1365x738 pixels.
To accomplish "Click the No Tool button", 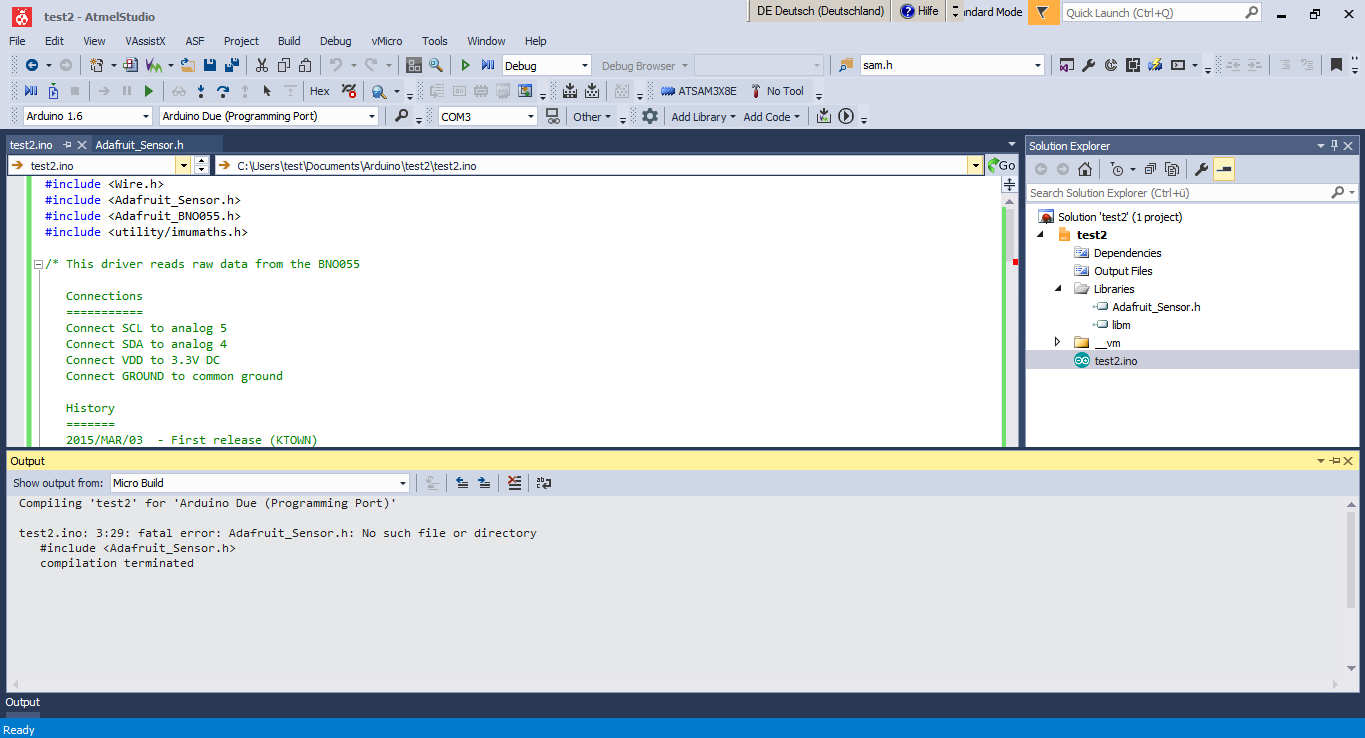I will (776, 91).
